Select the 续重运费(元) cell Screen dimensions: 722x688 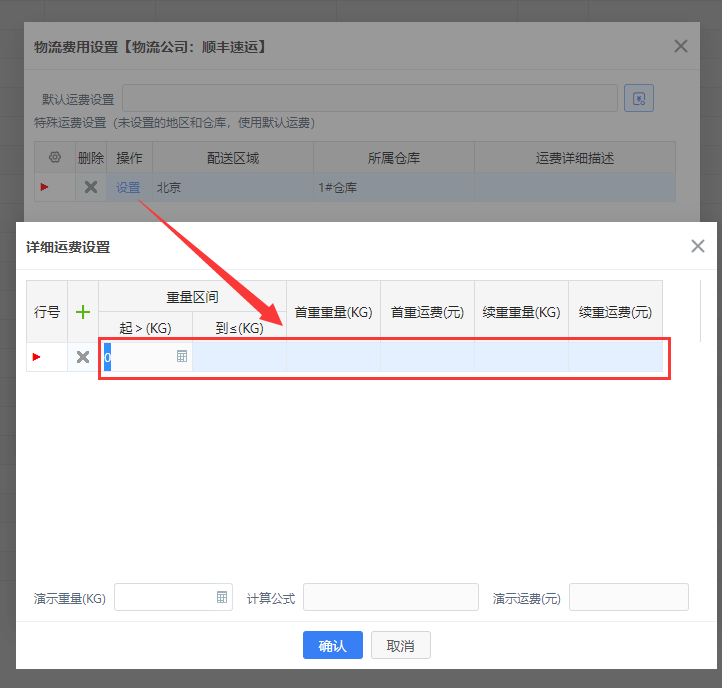tap(616, 357)
